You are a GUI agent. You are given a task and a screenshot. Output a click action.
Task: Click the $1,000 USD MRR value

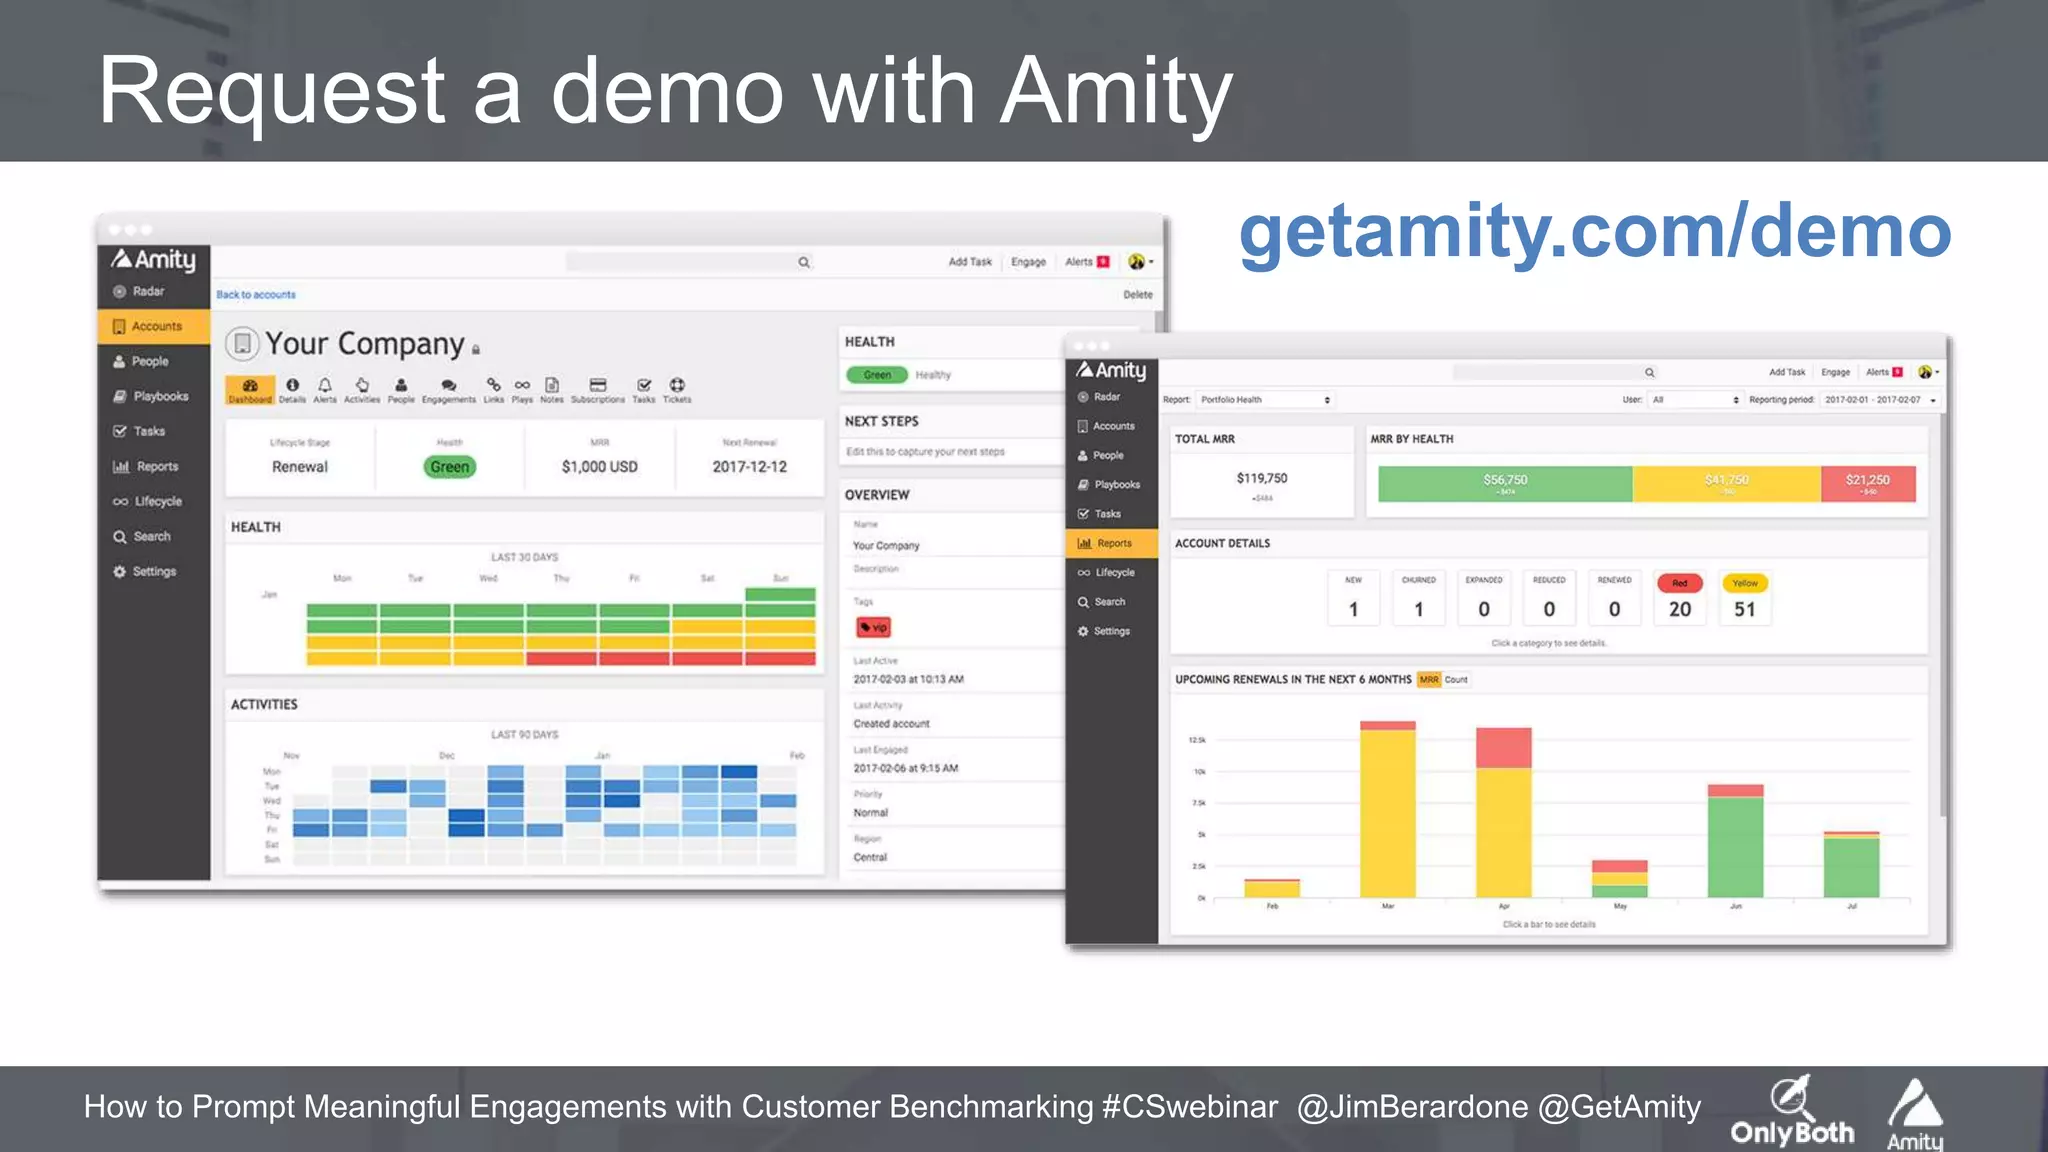[600, 467]
